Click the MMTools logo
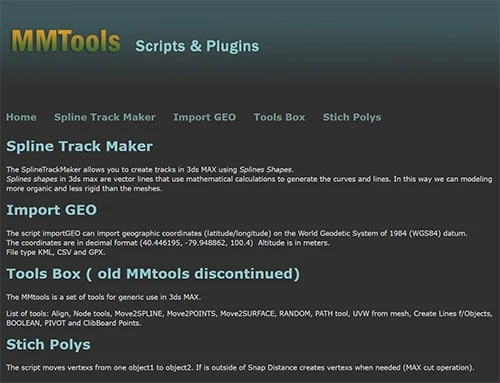 66,41
